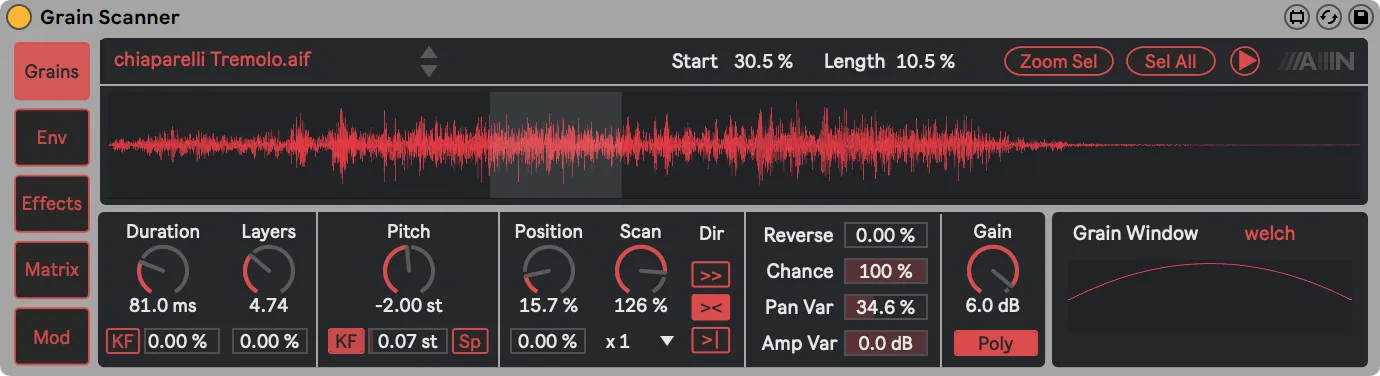1380x376 pixels.
Task: Select the forward >> scan direction
Action: click(x=711, y=274)
